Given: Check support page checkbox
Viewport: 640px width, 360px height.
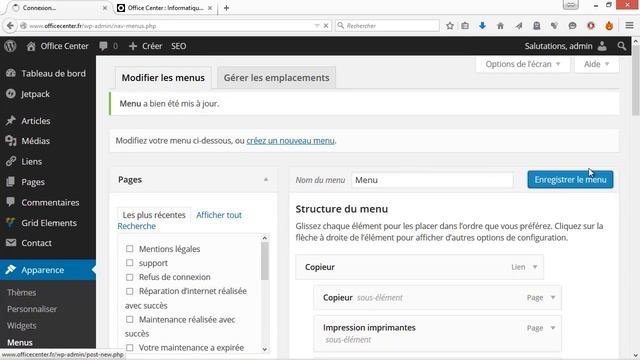Looking at the screenshot, I should pyautogui.click(x=129, y=263).
